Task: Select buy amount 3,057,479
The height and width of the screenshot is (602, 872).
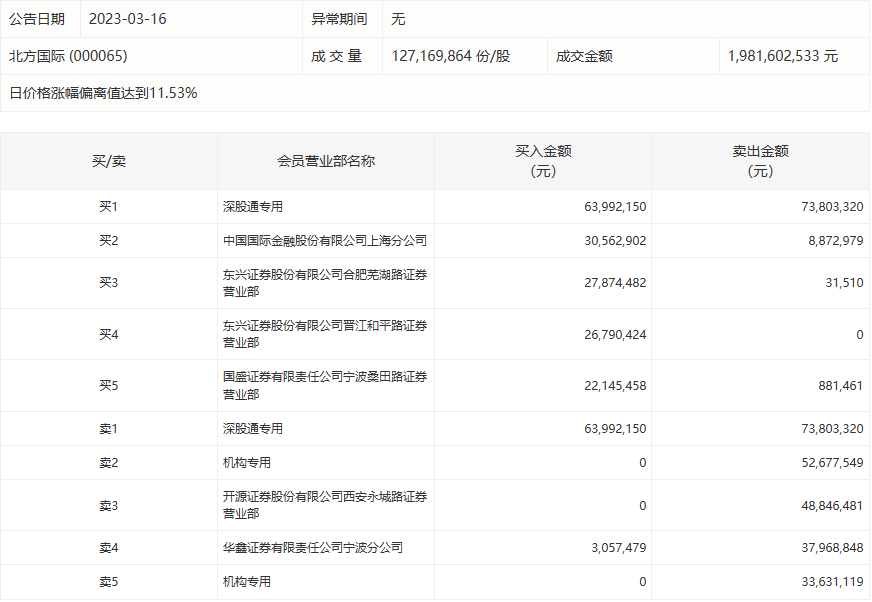Action: coord(618,548)
